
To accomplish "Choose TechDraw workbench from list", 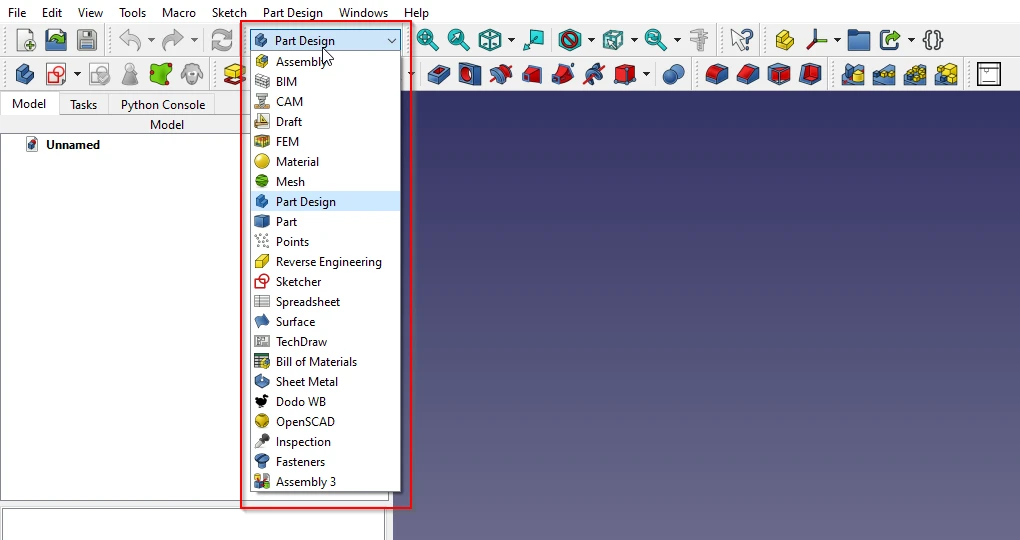I will coord(325,342).
